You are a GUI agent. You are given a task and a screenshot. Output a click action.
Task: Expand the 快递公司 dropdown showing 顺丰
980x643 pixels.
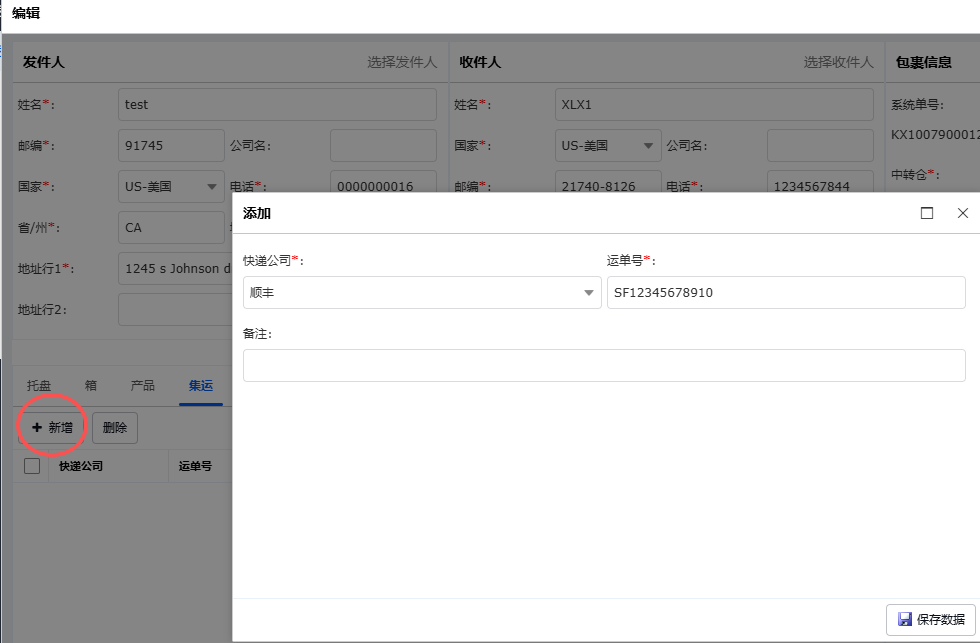click(590, 293)
